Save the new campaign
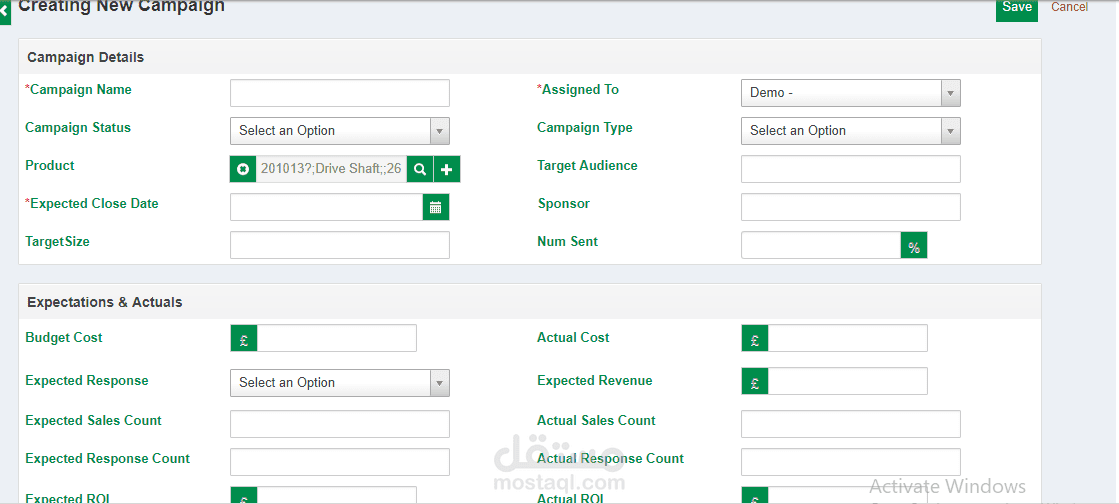The width and height of the screenshot is (1119, 504). (x=1017, y=9)
